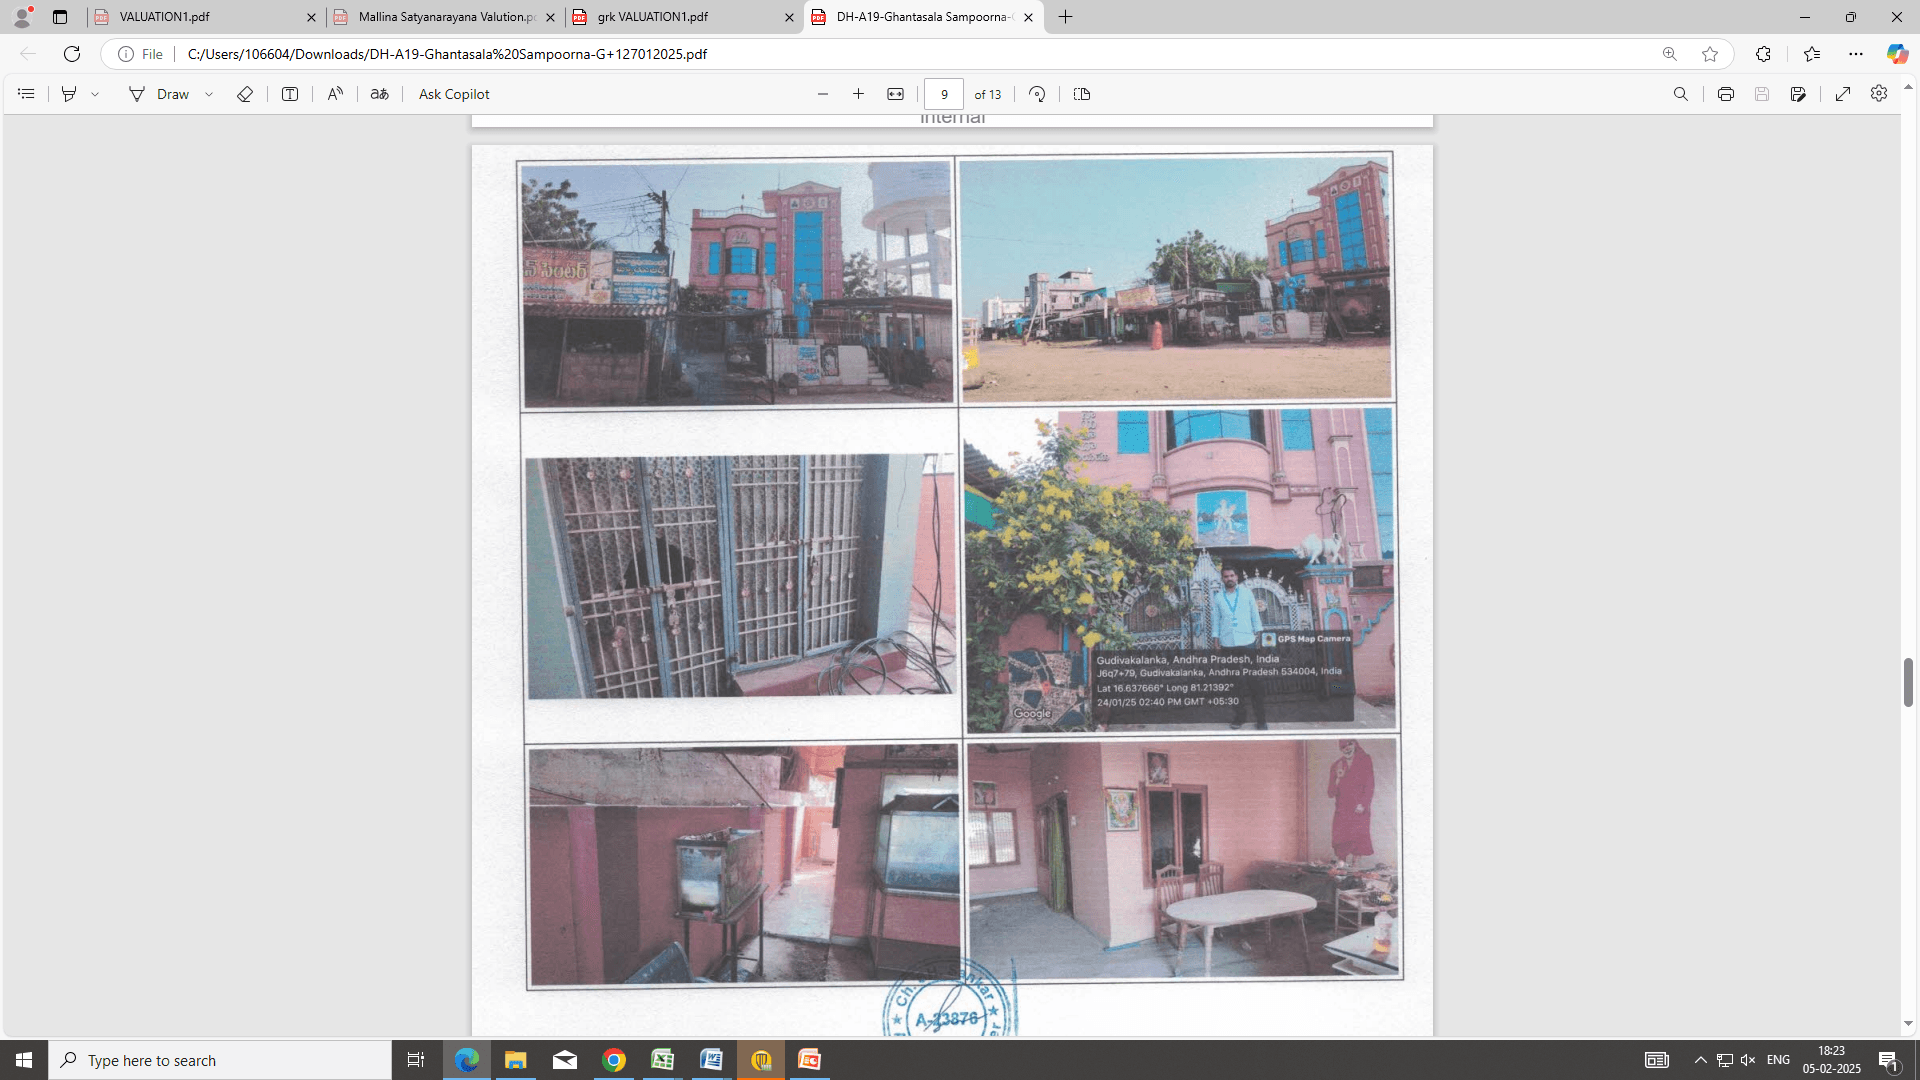This screenshot has width=1920, height=1080.
Task: Close the DH-A19-Ghantasala Sampoorna tab
Action: (1028, 17)
